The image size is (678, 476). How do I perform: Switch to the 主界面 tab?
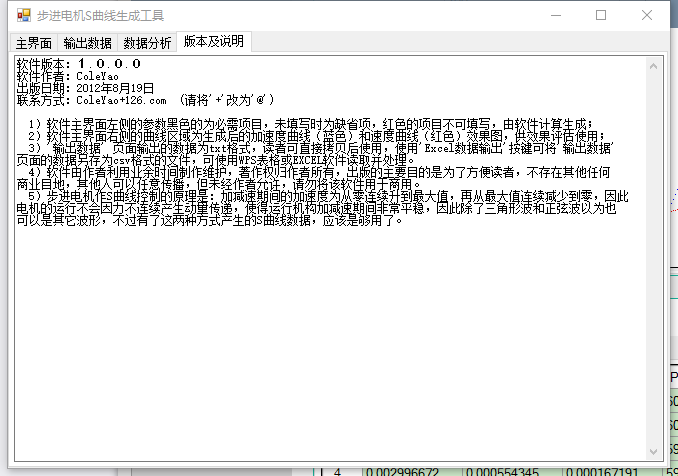[x=34, y=43]
